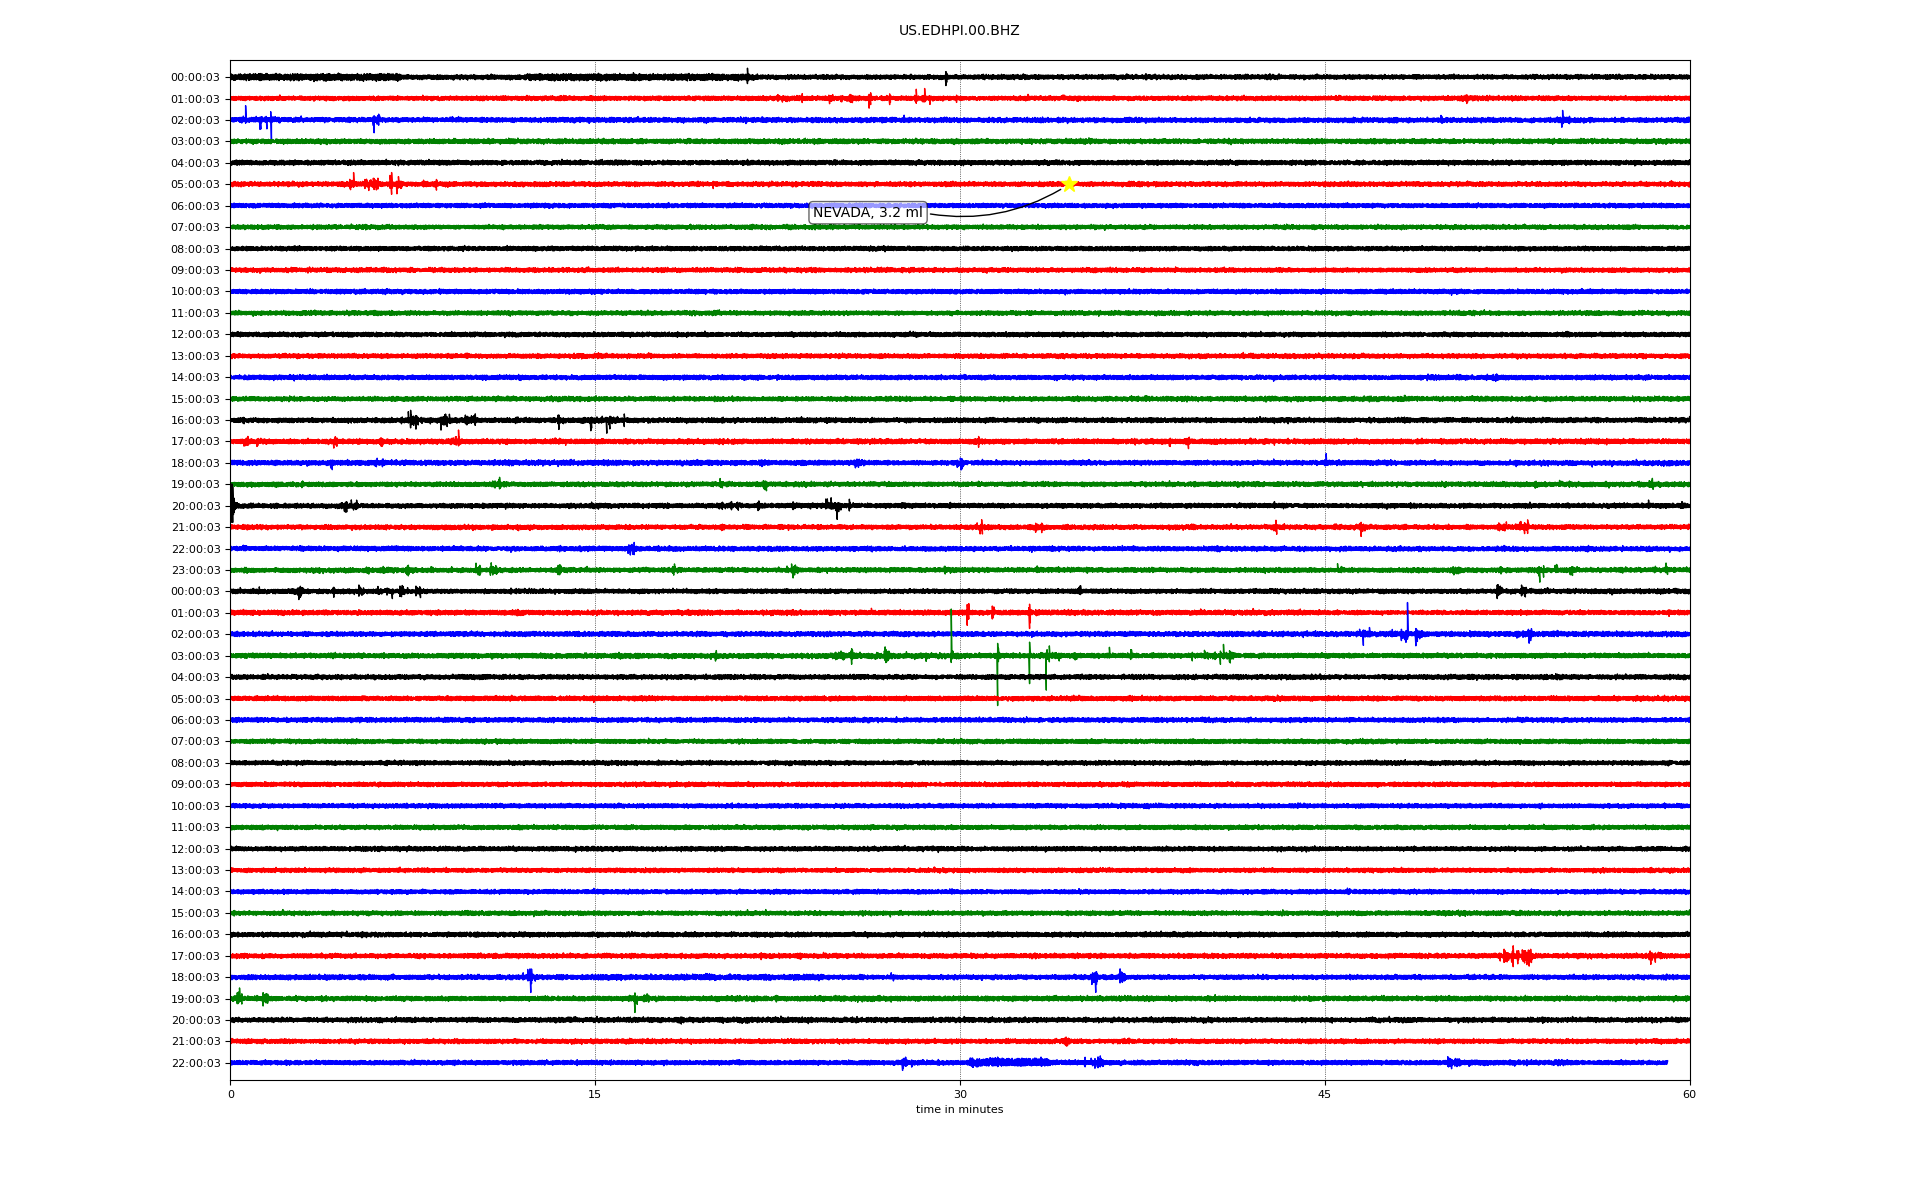Click the black burst near minute 8 on upper 16:00:03 trace
The image size is (1920, 1200).
click(x=412, y=420)
